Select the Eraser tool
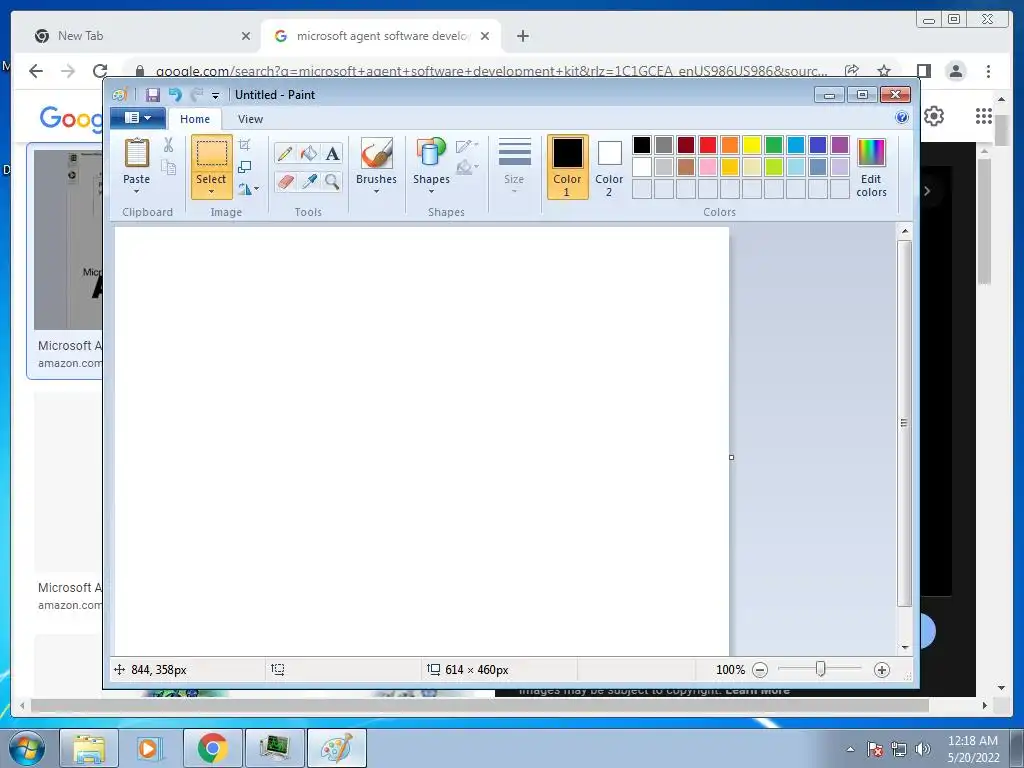1024x768 pixels. click(285, 182)
